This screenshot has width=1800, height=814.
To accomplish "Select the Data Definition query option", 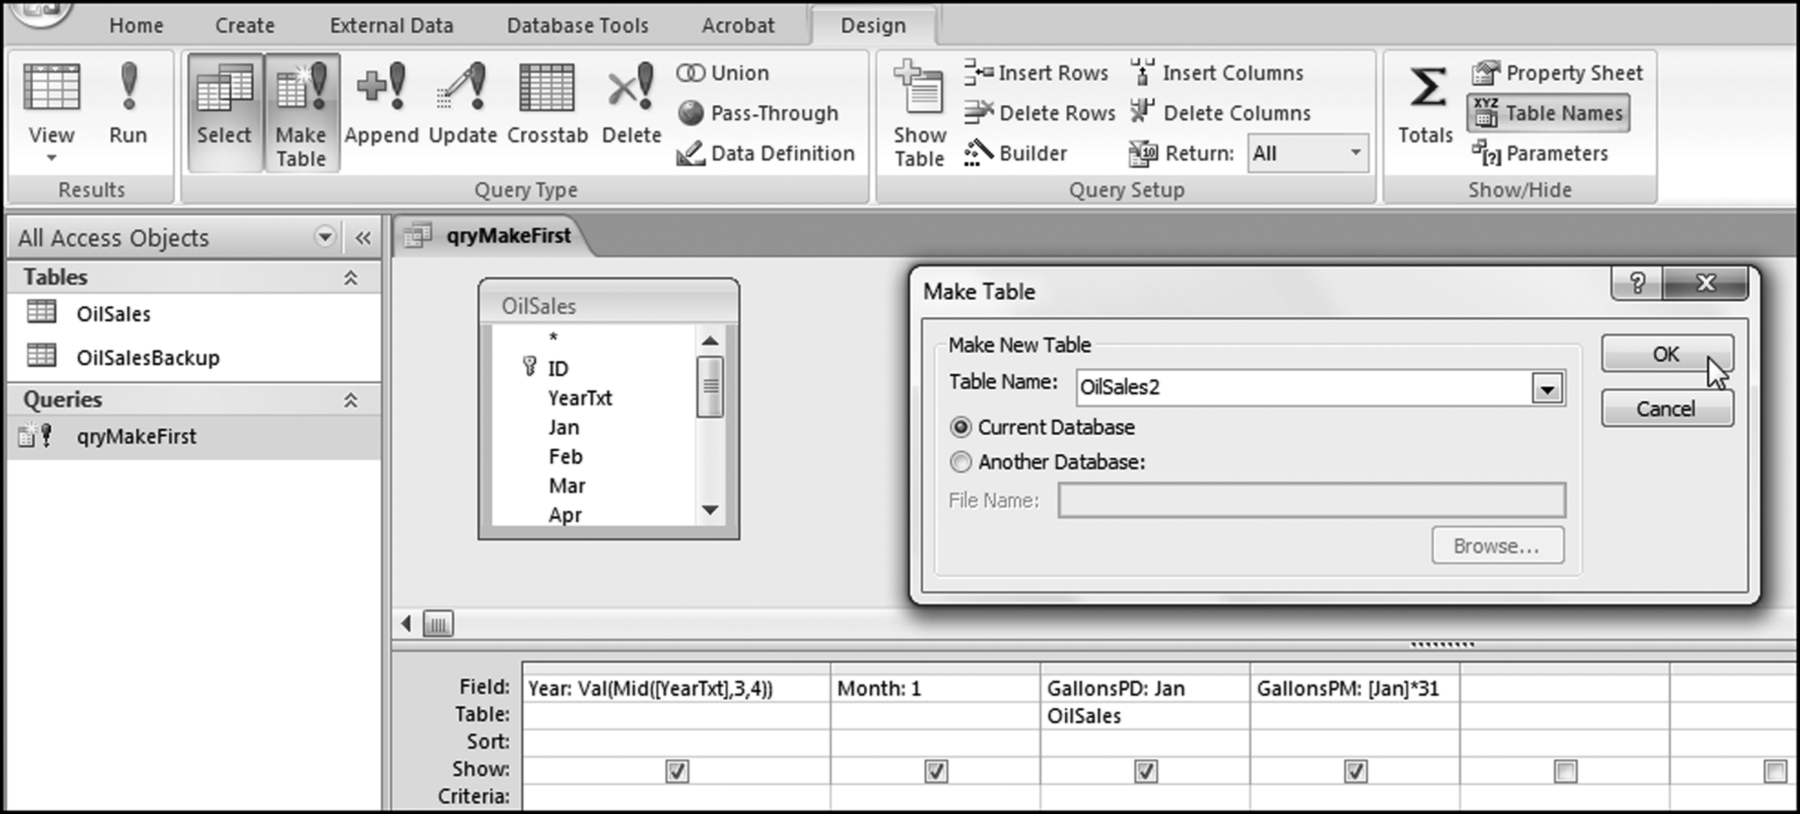I will 765,153.
